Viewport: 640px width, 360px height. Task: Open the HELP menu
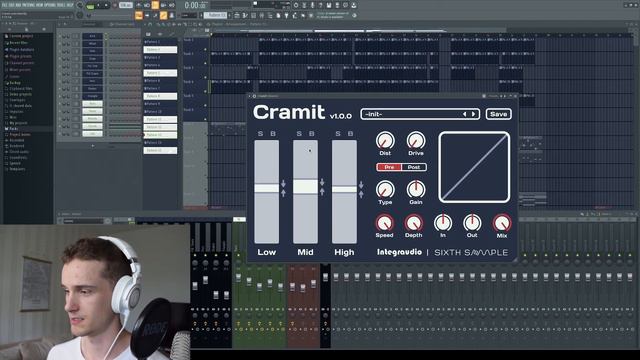(x=70, y=5)
